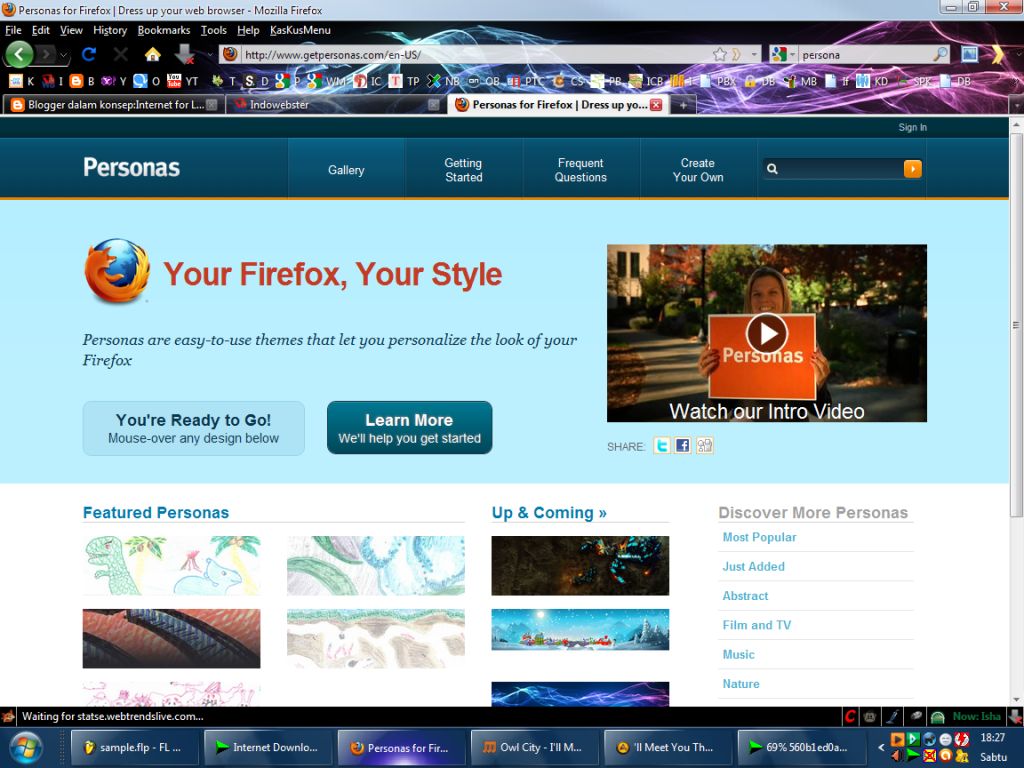The width and height of the screenshot is (1024, 768).
Task: Open the YouTube 'YT' bookmark
Action: tap(183, 81)
